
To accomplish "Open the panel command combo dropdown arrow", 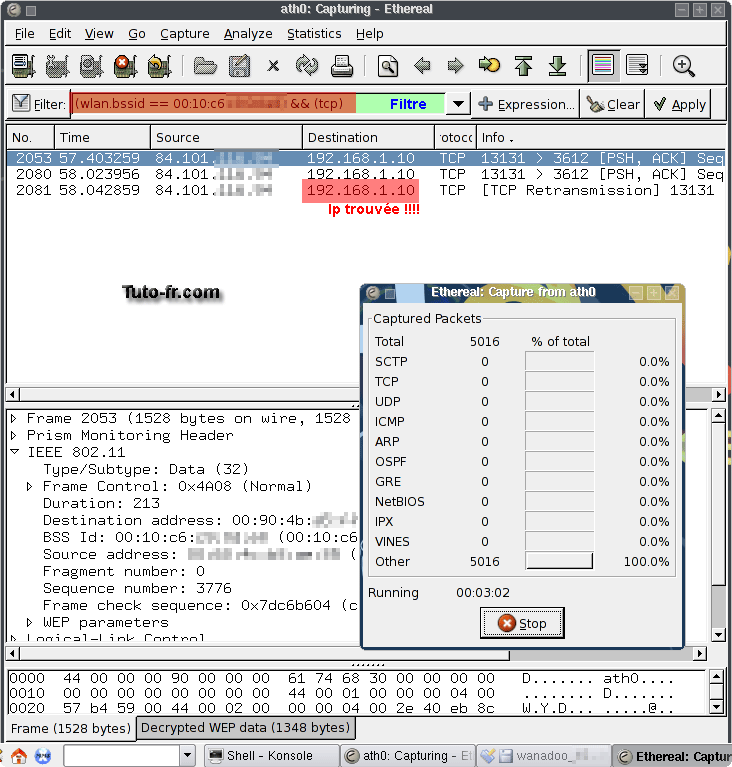I will click(187, 756).
